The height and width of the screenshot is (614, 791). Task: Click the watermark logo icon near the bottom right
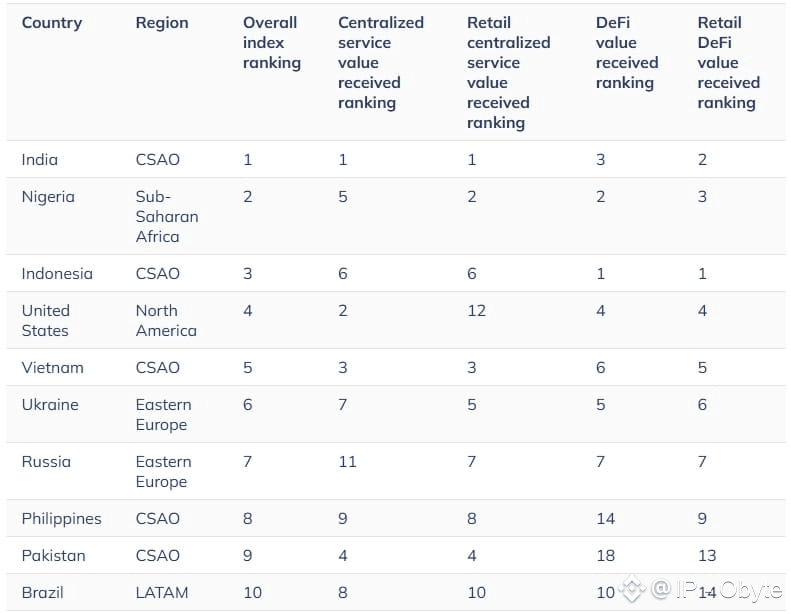(634, 591)
